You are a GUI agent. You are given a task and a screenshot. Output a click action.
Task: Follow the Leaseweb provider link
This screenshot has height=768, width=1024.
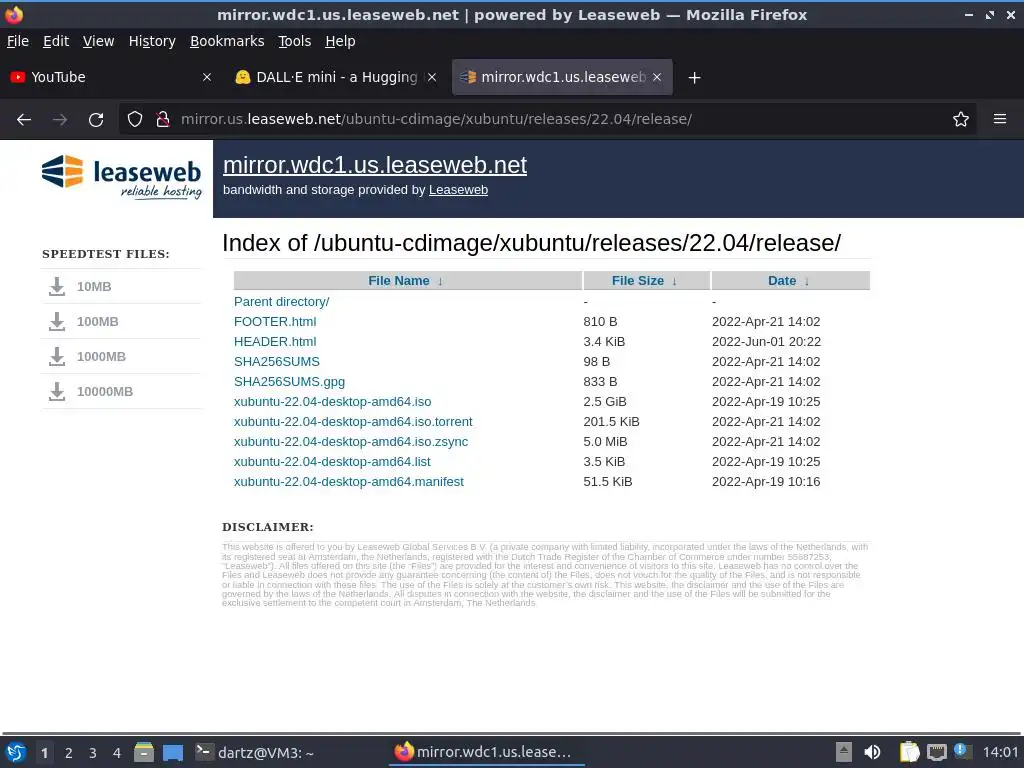pos(458,190)
